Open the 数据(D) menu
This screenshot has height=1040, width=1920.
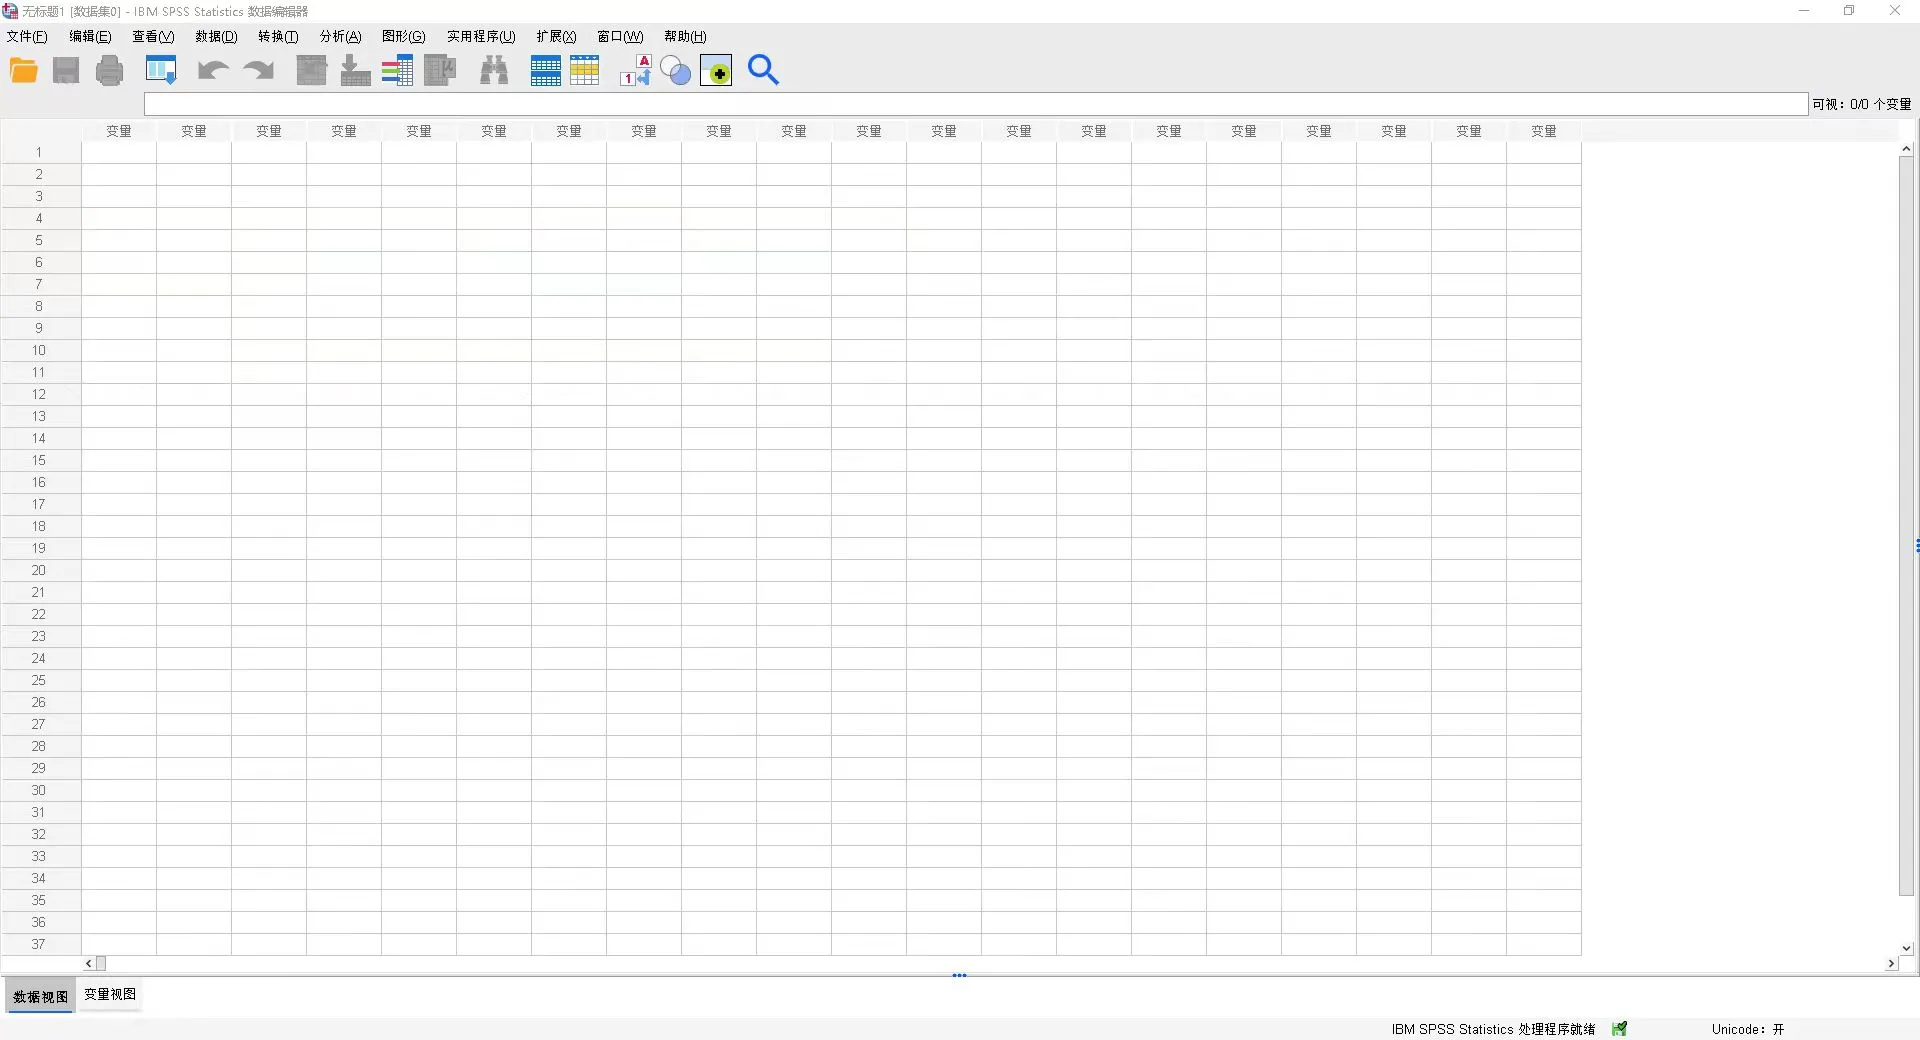[216, 36]
